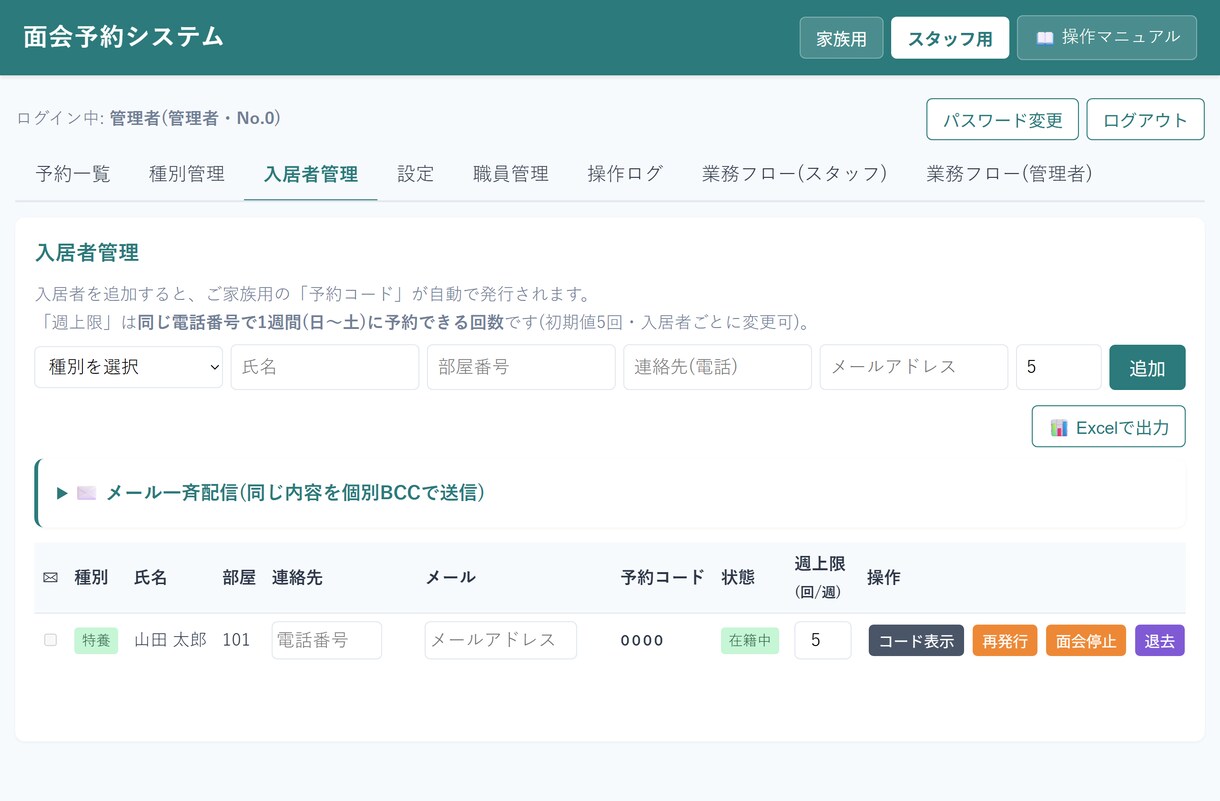This screenshot has height=801, width=1220.
Task: Click the name 山田 太郎
Action: (x=171, y=640)
